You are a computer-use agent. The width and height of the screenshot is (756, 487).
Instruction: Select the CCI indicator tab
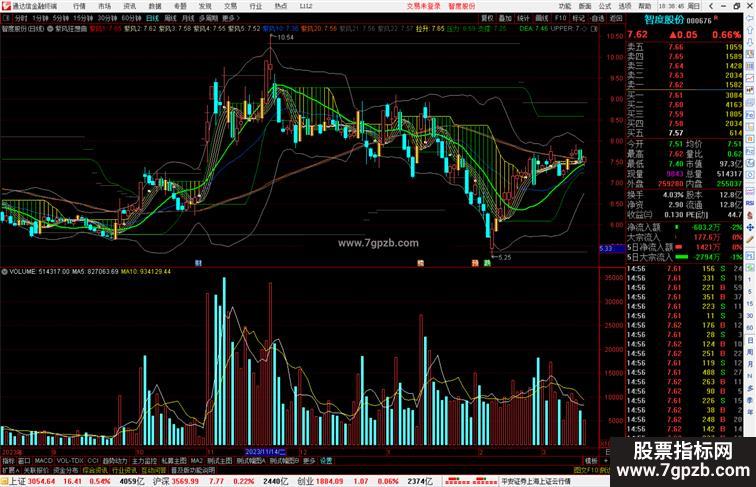(x=93, y=461)
